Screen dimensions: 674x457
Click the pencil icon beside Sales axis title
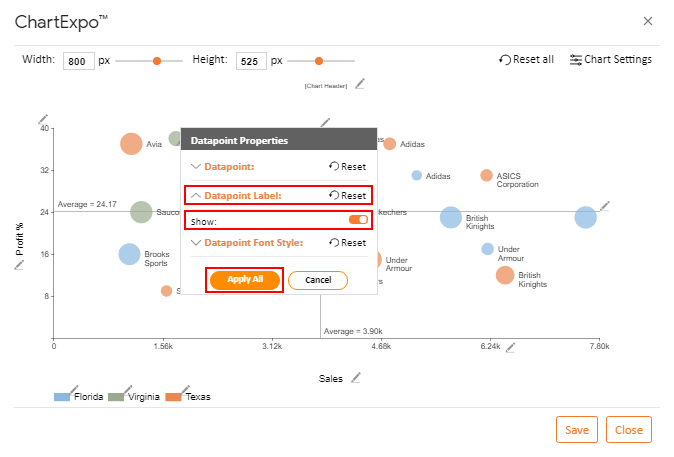[356, 378]
